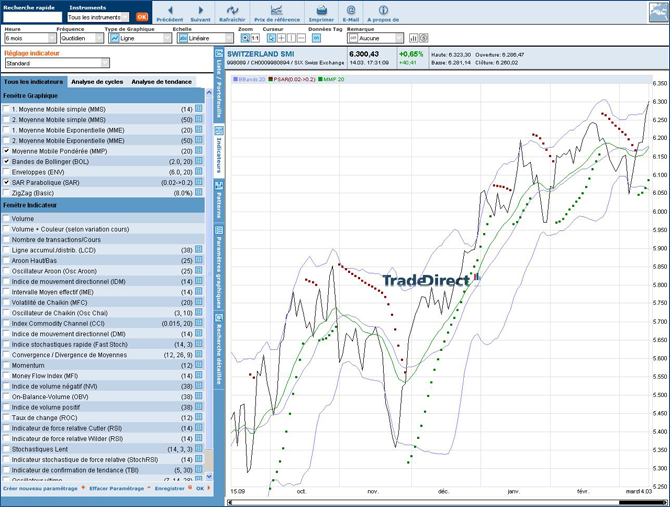Click Effacer Paramétrage link
The width and height of the screenshot is (670, 507).
117,488
